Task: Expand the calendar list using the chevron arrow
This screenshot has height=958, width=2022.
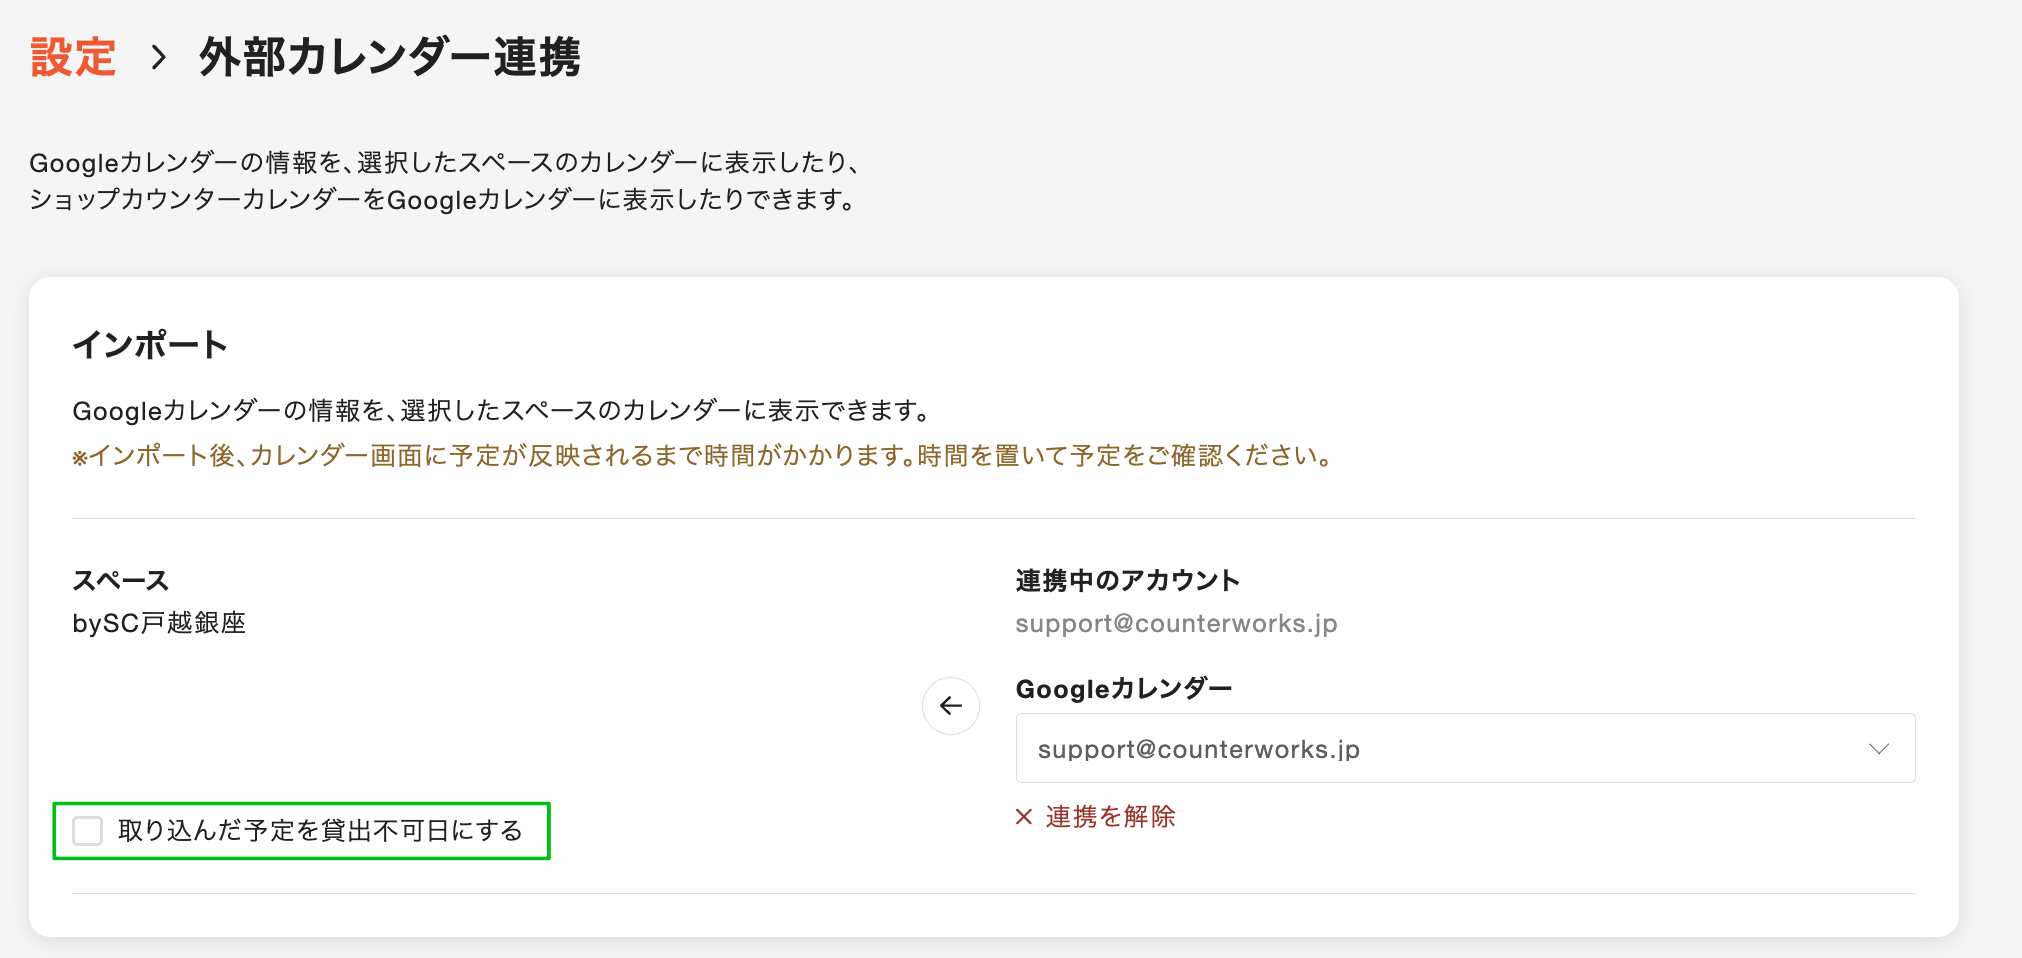Action: coord(1879,749)
